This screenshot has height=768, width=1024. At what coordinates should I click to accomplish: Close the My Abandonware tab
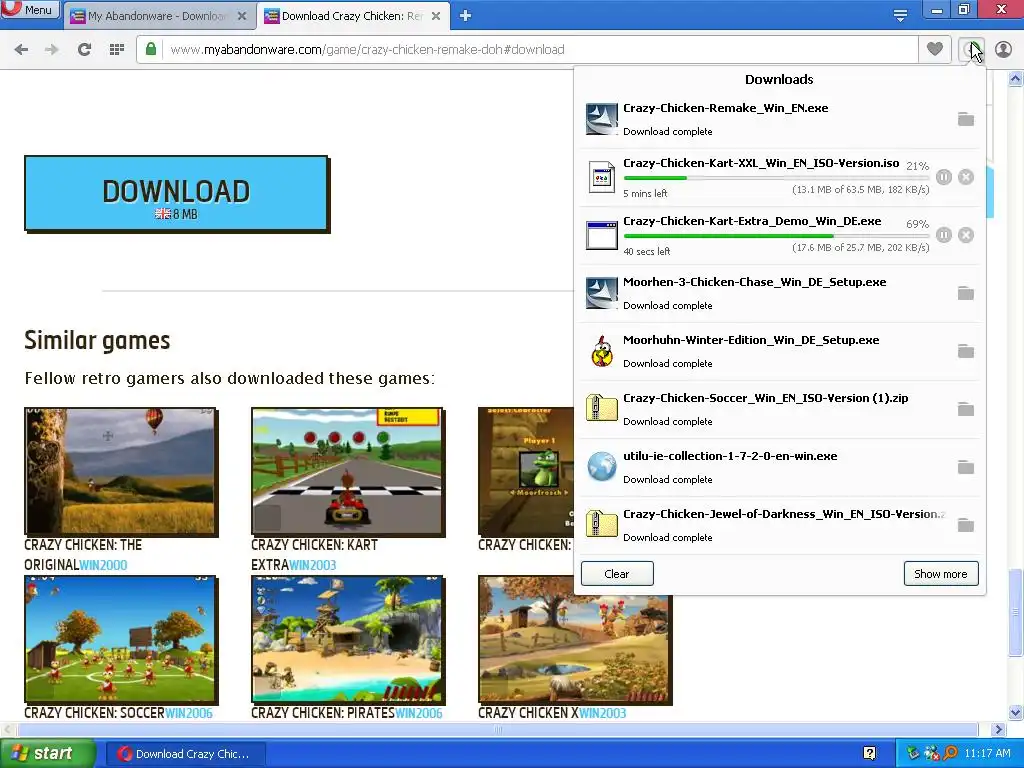point(242,16)
